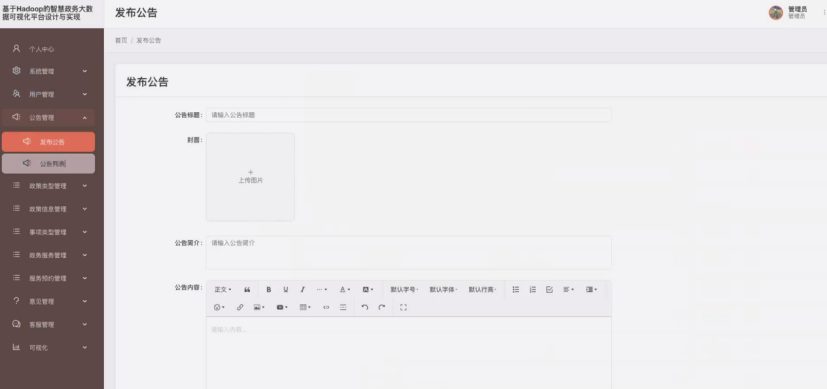Open the indent options dropdown
Viewport: 827px width, 389px height.
591,289
